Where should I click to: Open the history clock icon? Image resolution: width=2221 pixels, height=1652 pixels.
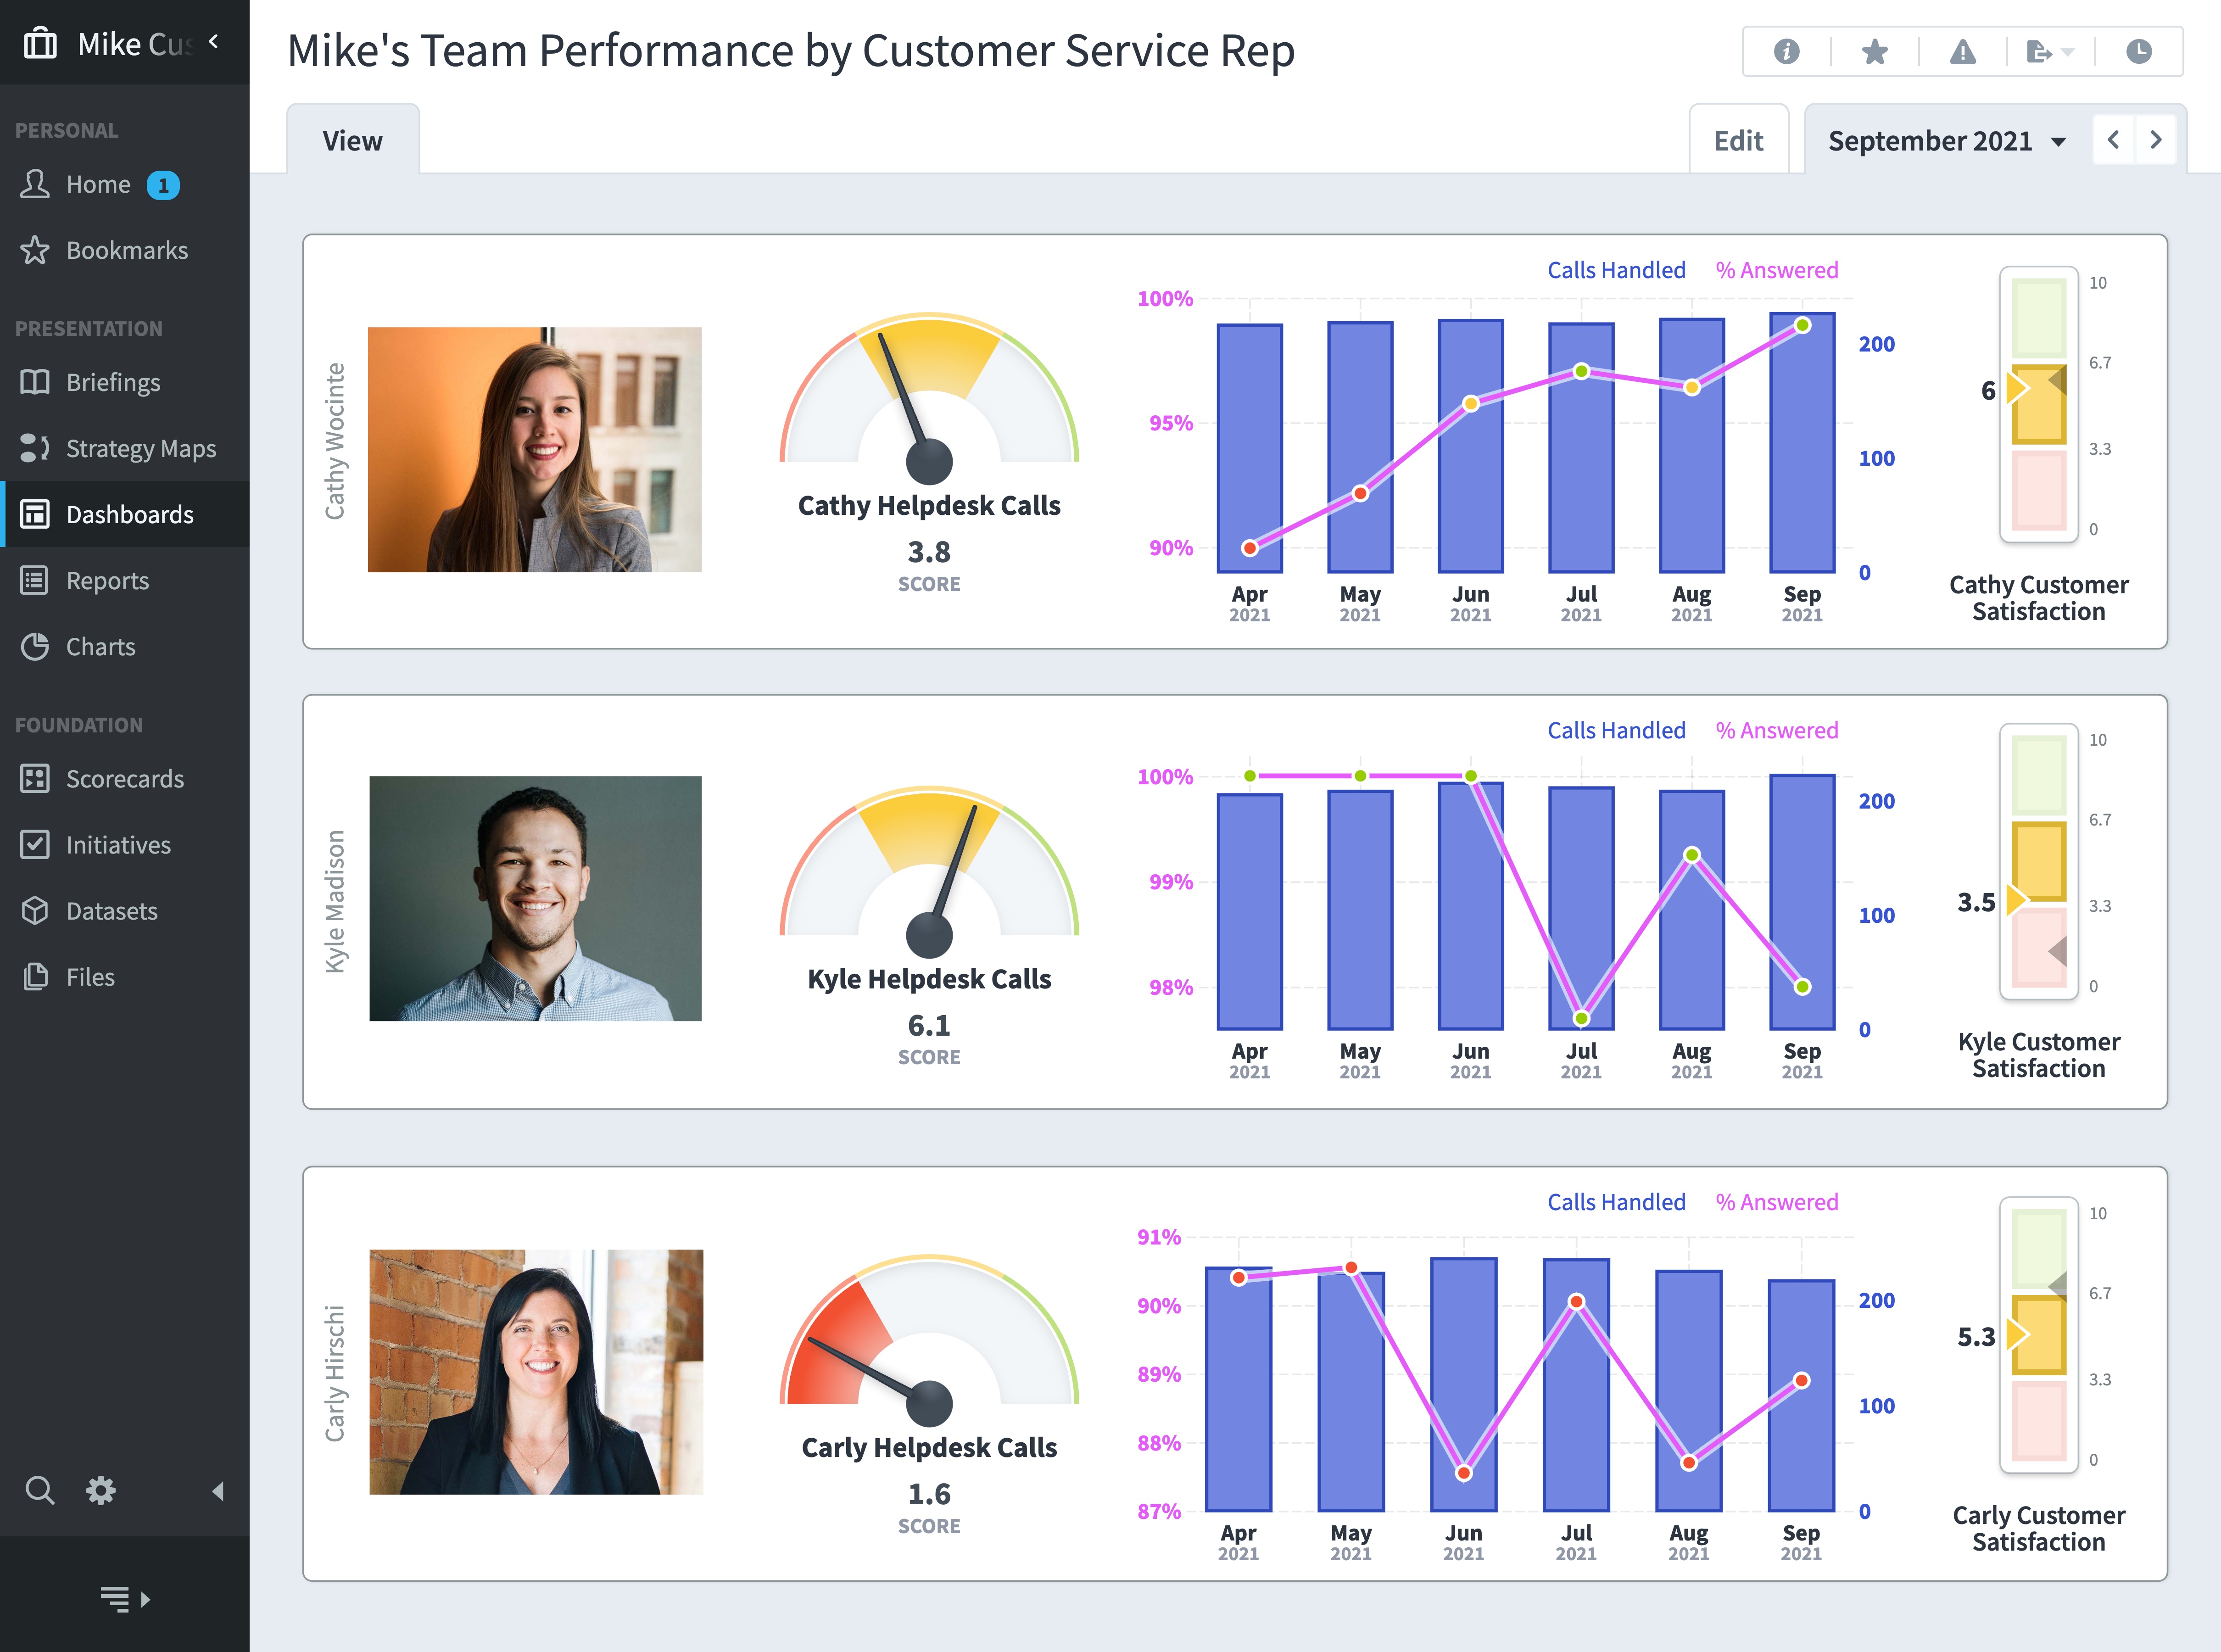pos(2138,51)
